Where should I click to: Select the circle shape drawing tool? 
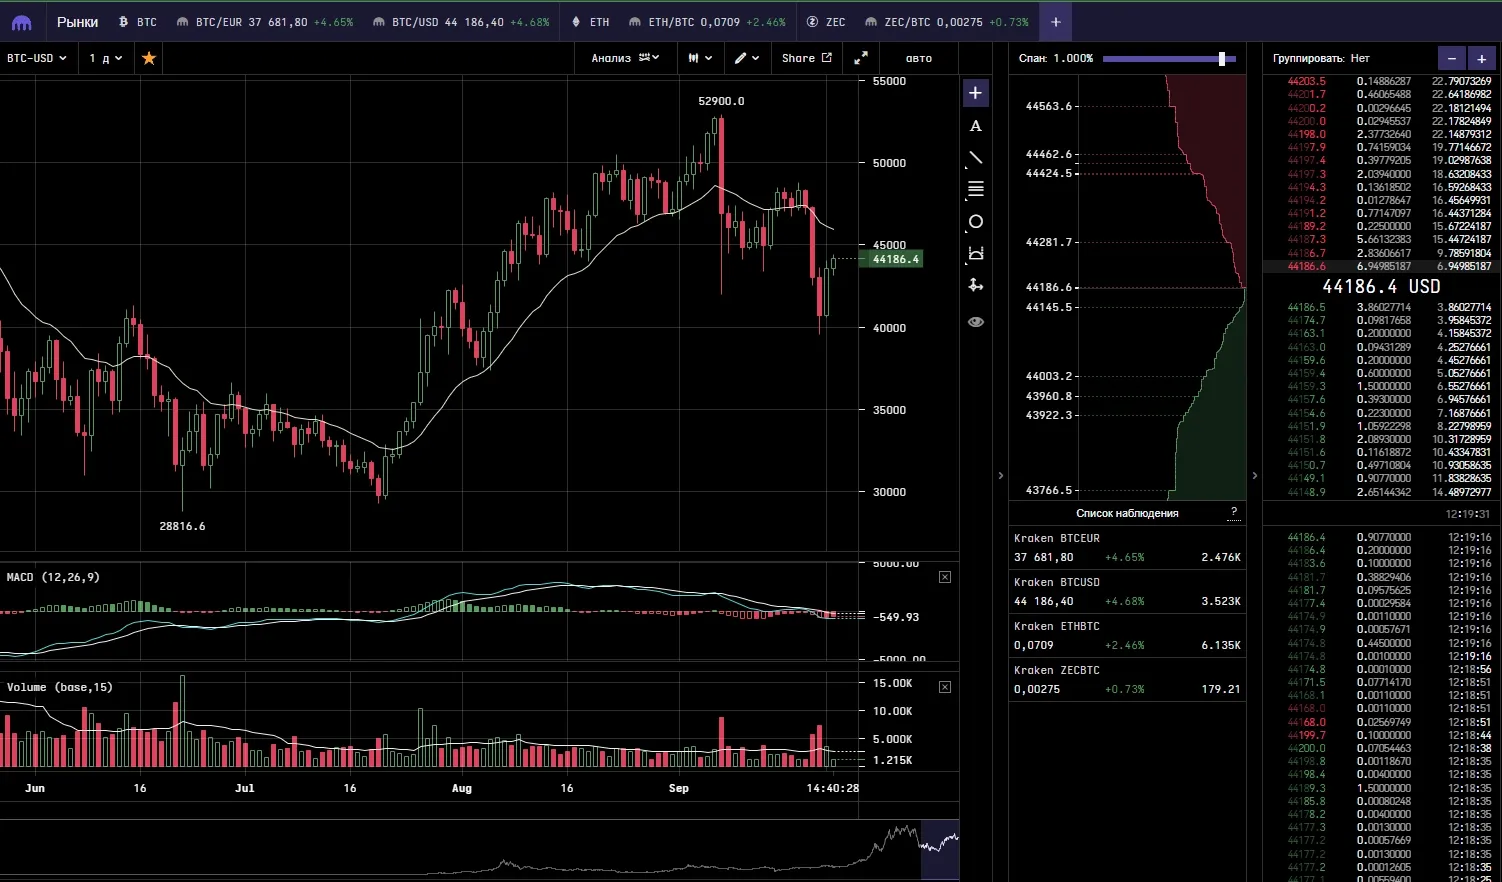(x=976, y=222)
